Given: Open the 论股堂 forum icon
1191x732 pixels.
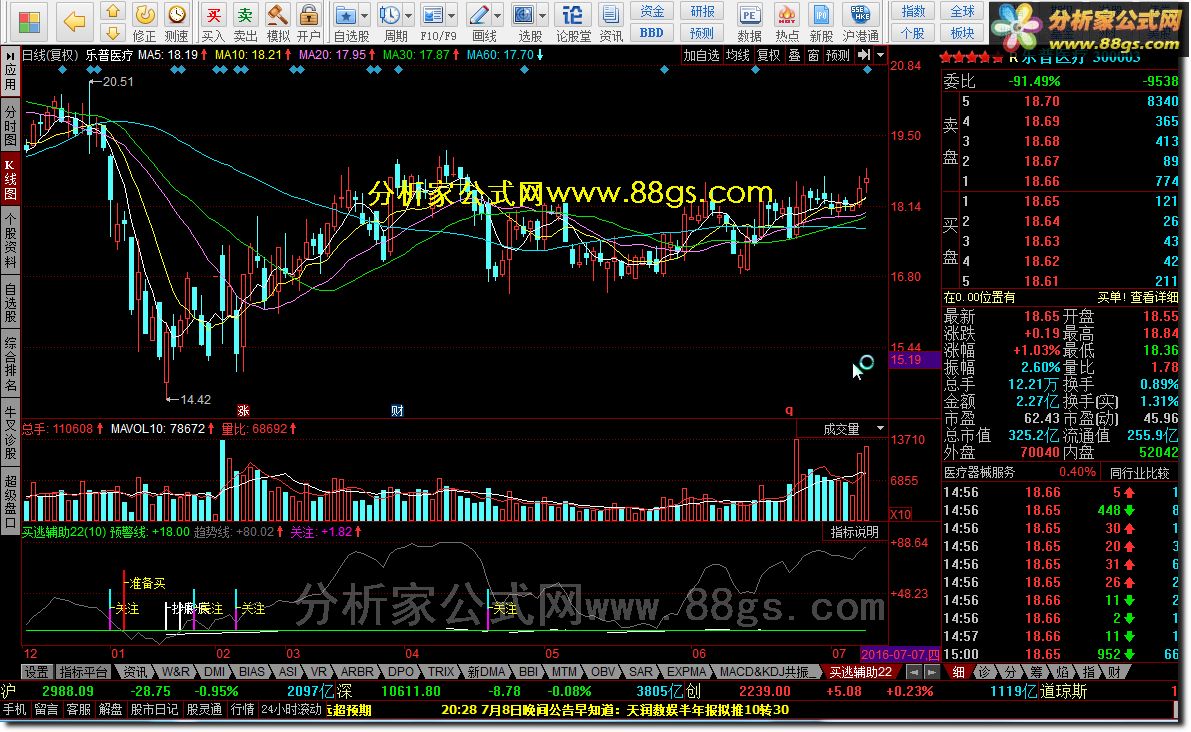Looking at the screenshot, I should pos(573,22).
